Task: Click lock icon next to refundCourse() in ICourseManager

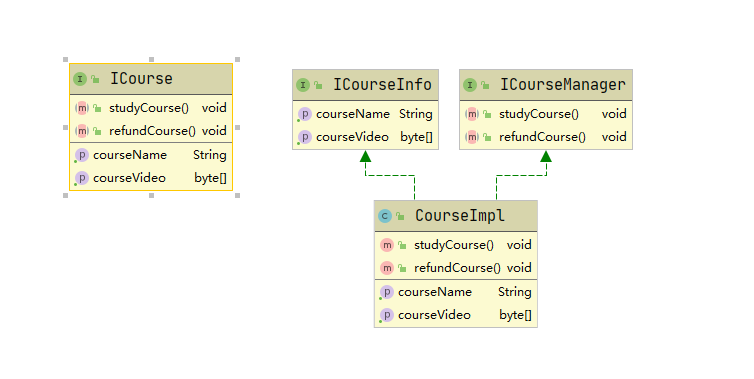Action: tap(488, 138)
